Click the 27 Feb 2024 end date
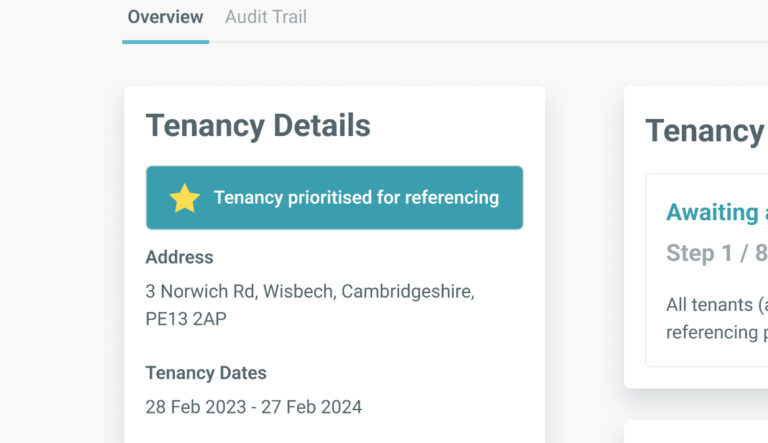 coord(312,407)
